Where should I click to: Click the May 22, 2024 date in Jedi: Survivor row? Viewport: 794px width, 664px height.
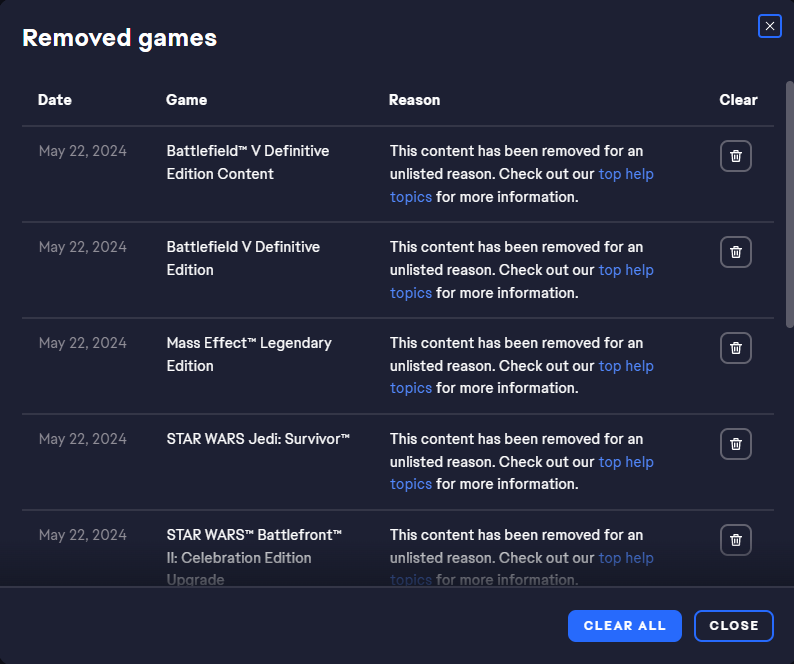[x=83, y=439]
